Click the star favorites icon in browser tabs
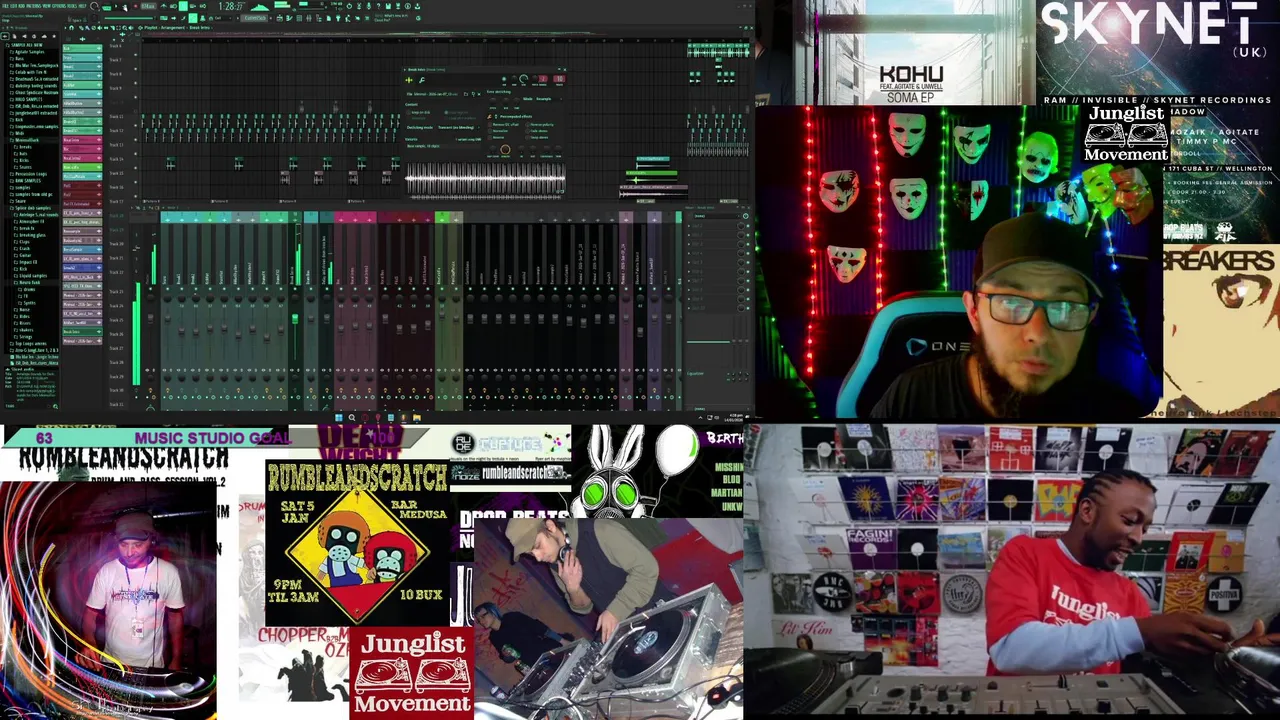 click(x=54, y=36)
